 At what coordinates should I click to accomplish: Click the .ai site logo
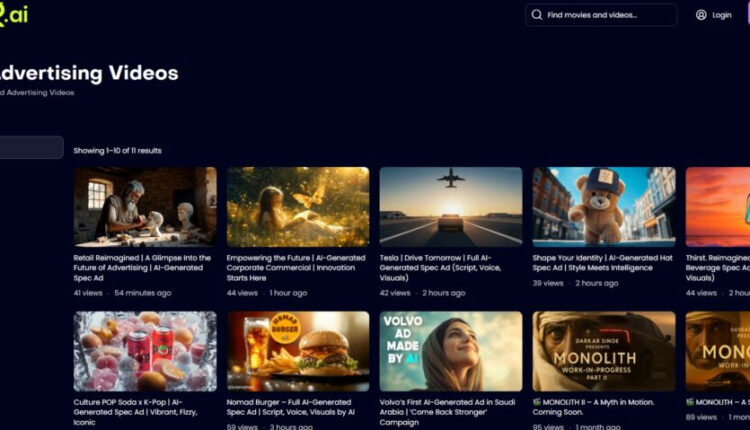pyautogui.click(x=14, y=15)
